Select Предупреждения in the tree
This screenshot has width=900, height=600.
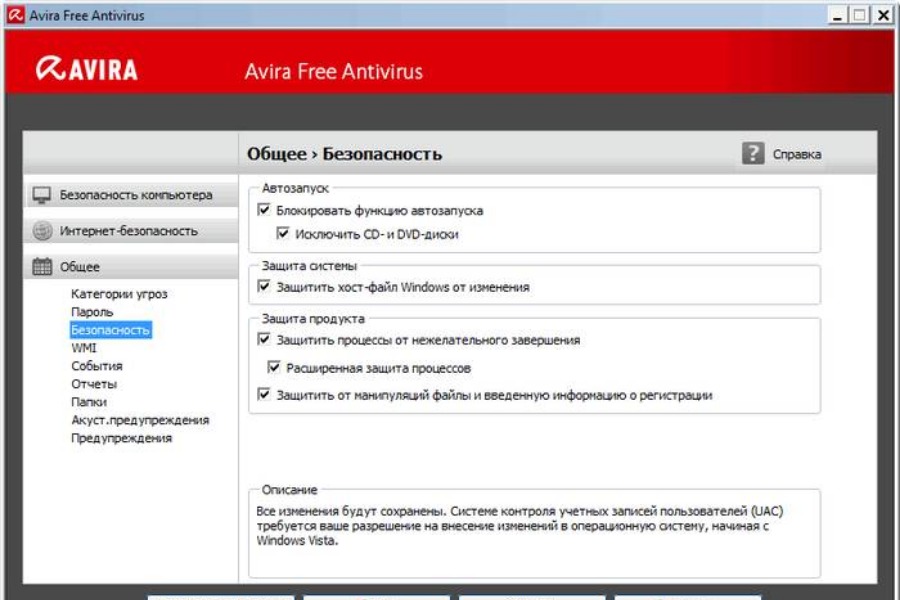[122, 438]
